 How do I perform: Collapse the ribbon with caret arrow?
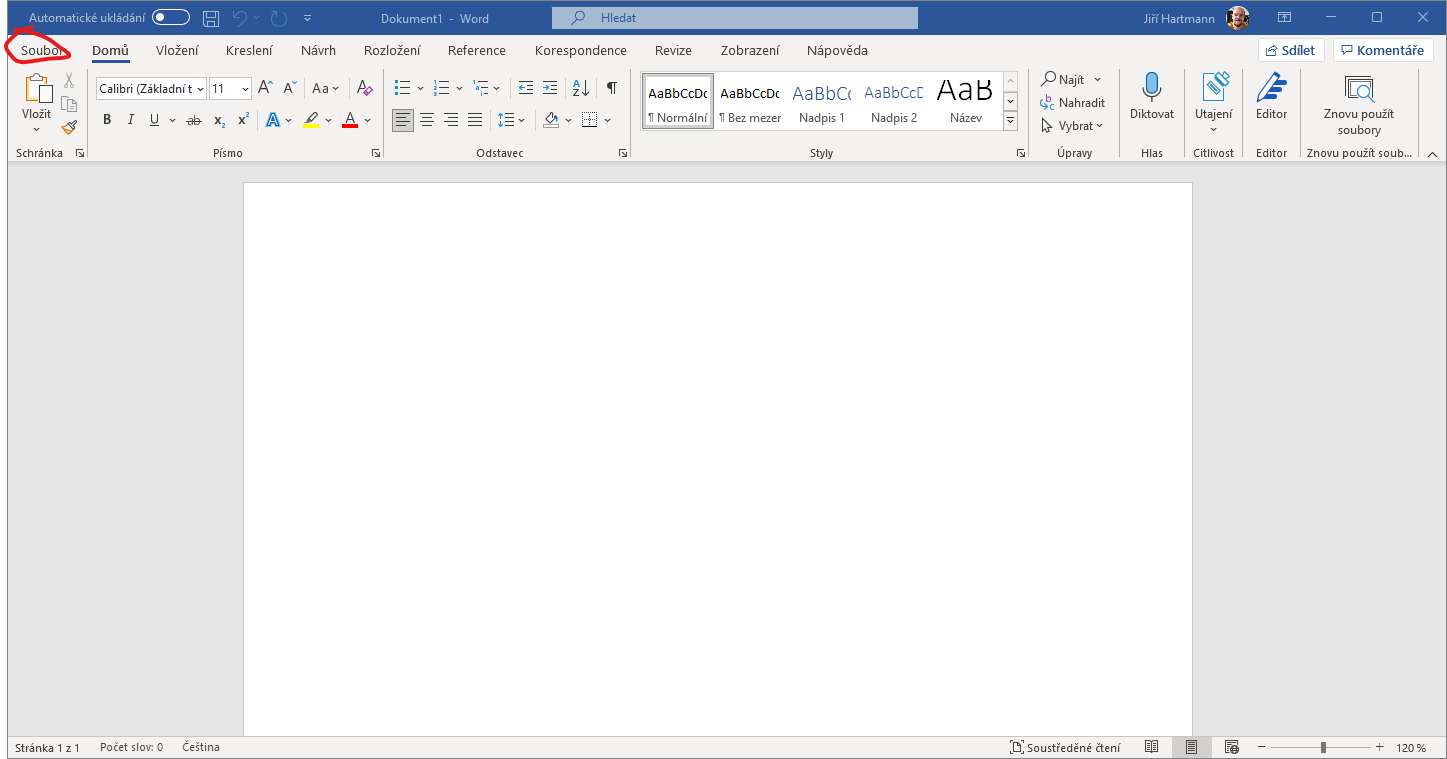point(1431,154)
